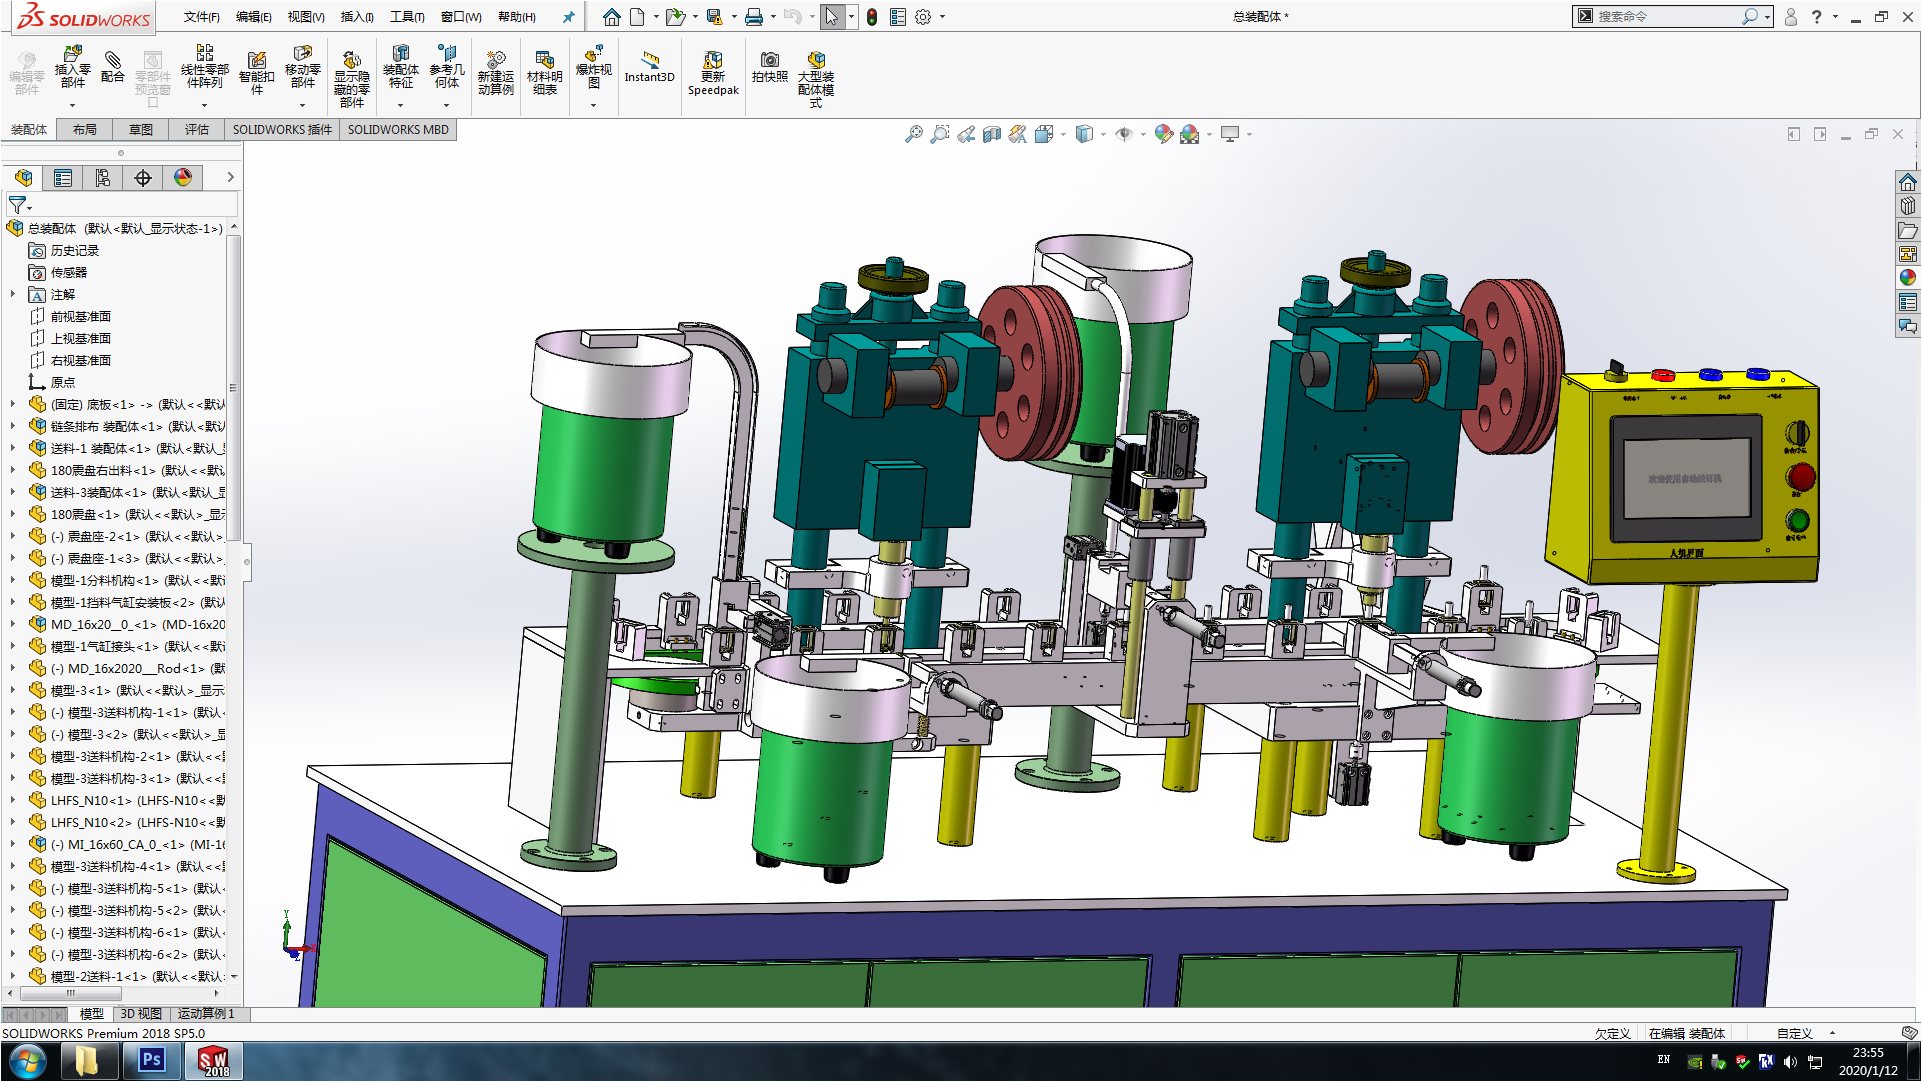This screenshot has width=1922, height=1082.
Task: Click the rebuild traffic light icon
Action: (872, 17)
